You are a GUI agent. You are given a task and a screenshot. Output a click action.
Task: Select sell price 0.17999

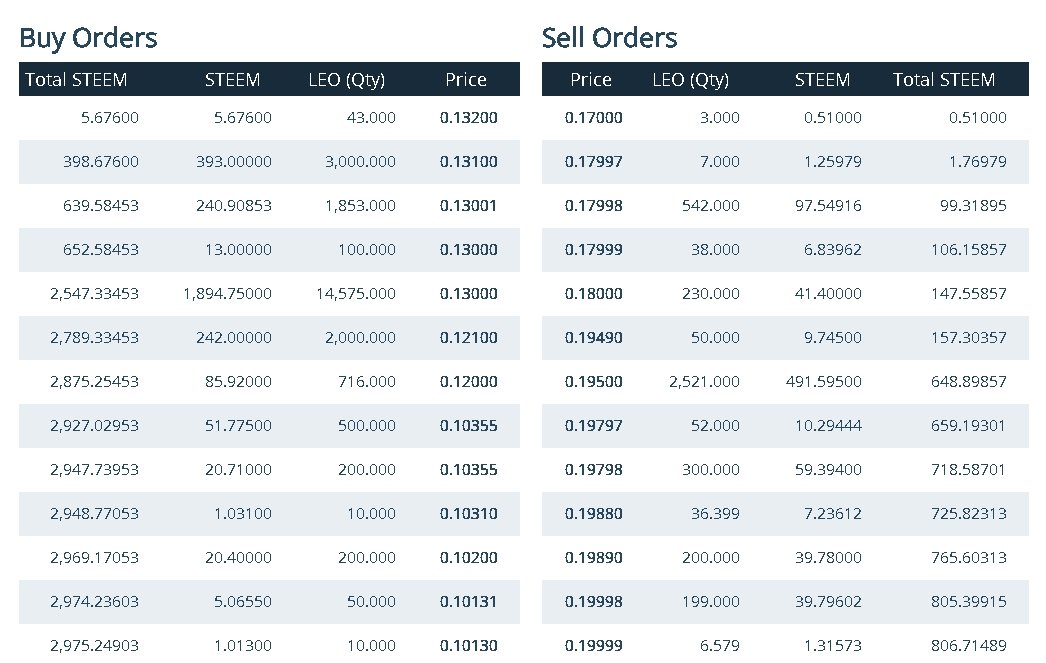click(594, 250)
